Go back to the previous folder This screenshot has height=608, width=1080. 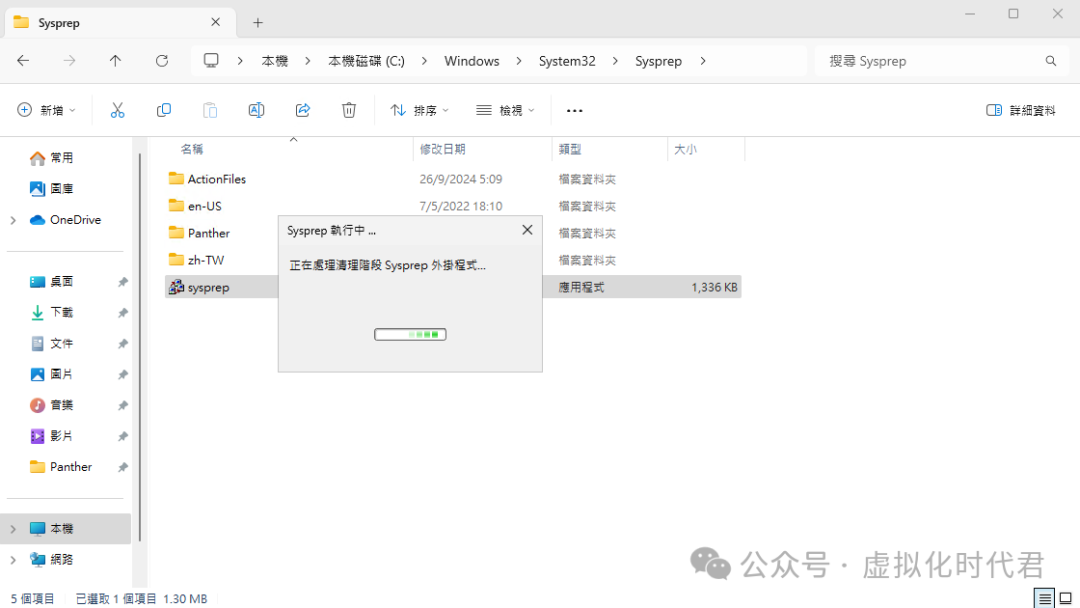point(23,61)
